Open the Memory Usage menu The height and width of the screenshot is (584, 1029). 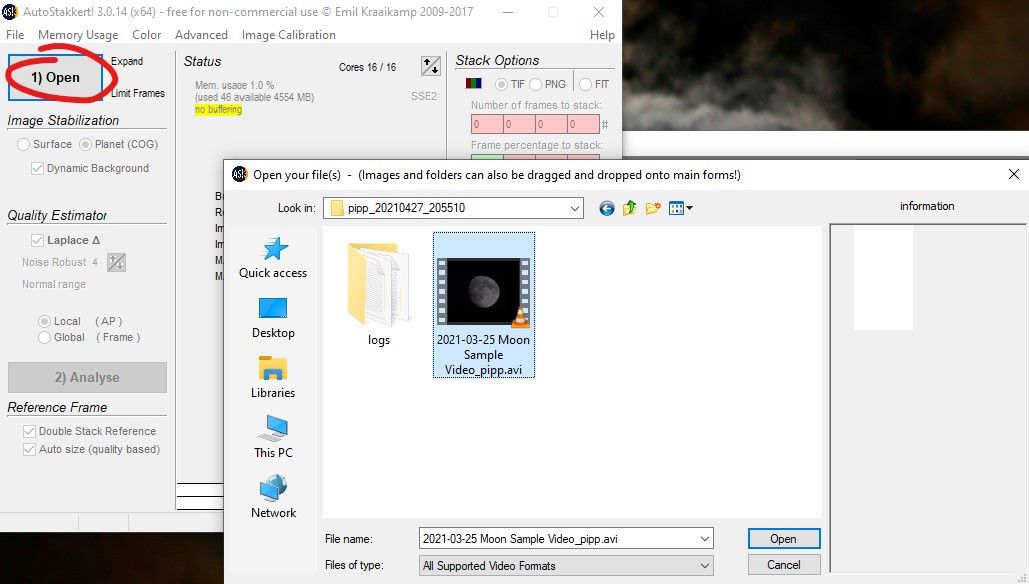coord(78,35)
